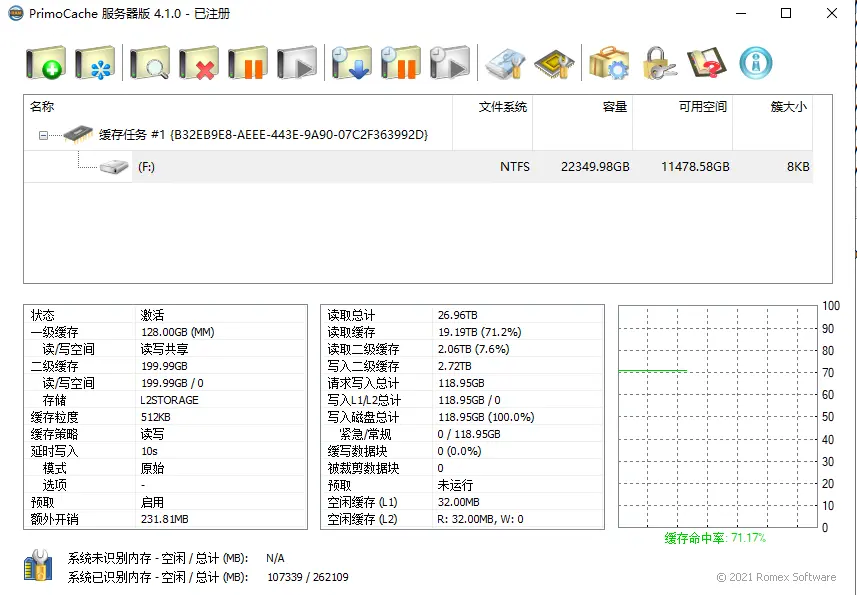Screen dimensions: 857x595
Task: Click the clock with blue down-arrow flush icon
Action: point(351,62)
